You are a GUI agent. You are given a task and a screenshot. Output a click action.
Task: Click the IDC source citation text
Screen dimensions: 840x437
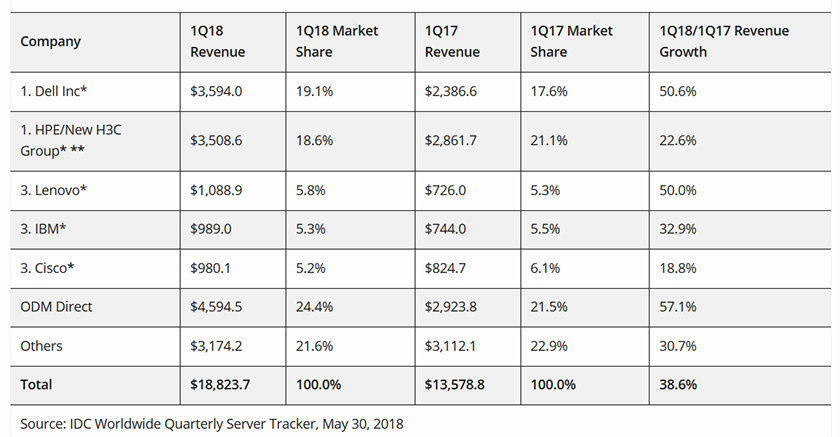(211, 423)
